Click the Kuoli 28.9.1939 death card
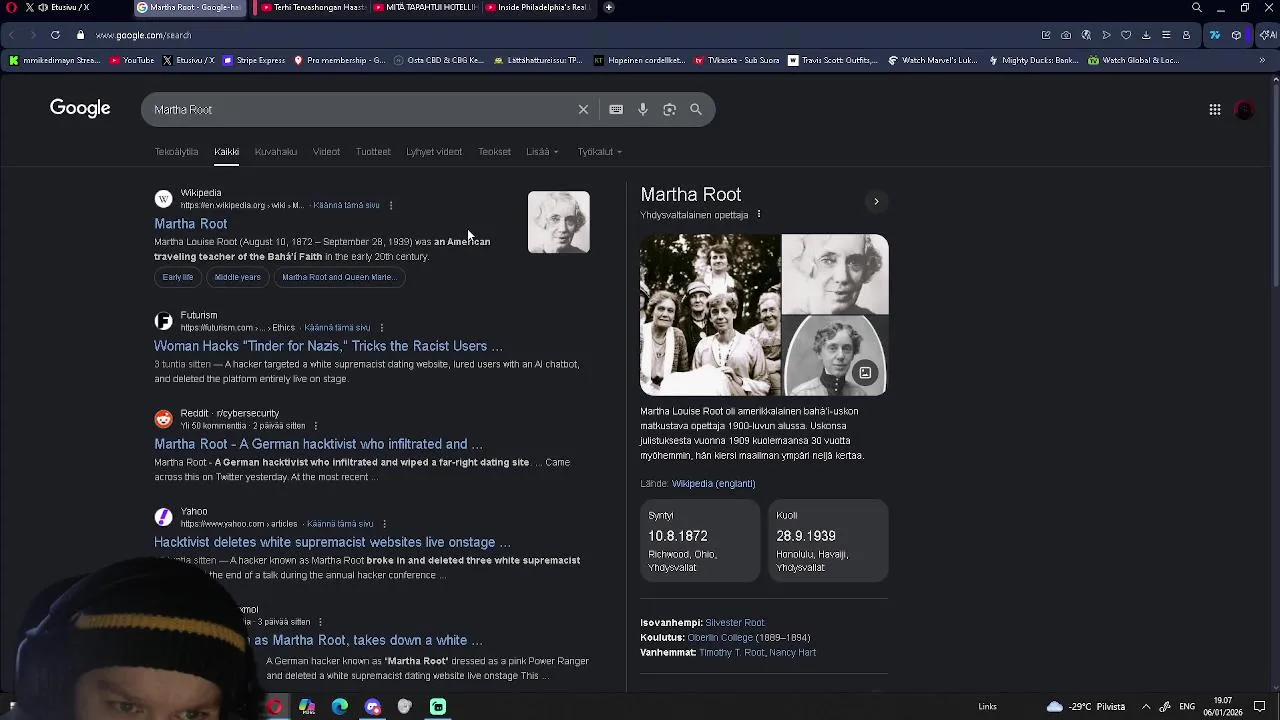 pyautogui.click(x=828, y=541)
